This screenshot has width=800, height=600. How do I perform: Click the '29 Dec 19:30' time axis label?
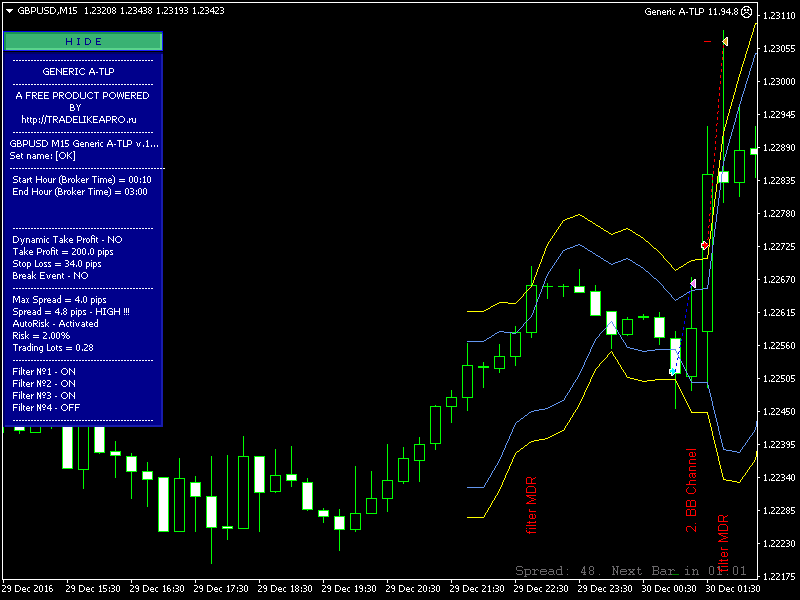pyautogui.click(x=348, y=588)
